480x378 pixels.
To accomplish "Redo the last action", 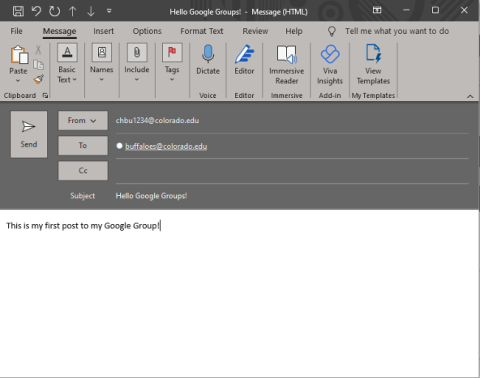I will coord(54,11).
